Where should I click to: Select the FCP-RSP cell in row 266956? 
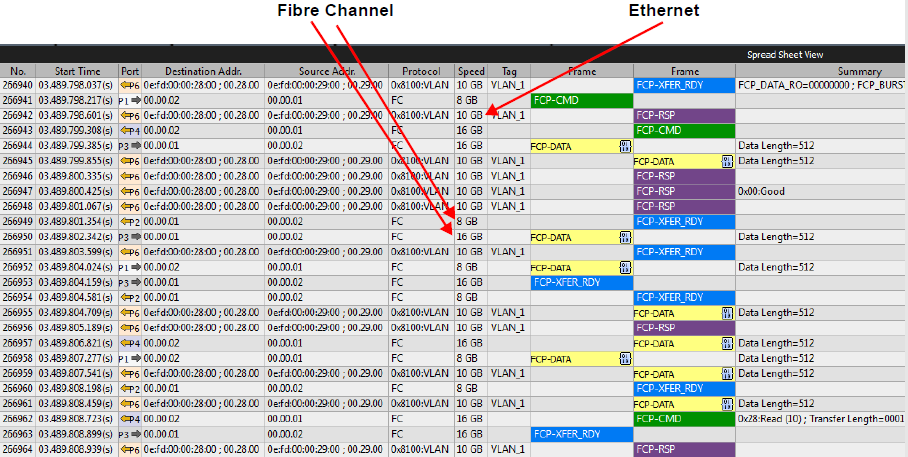pos(684,328)
